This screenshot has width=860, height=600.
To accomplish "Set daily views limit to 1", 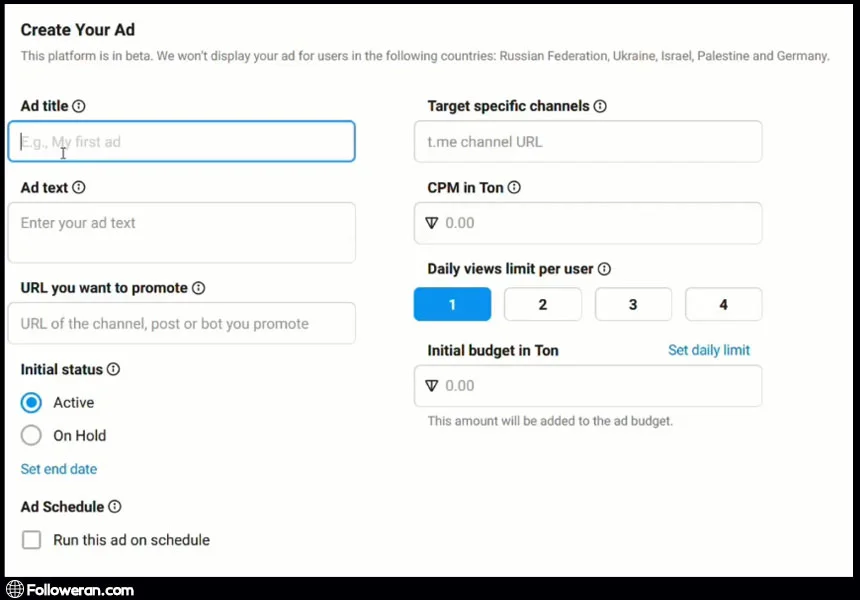I will coord(452,304).
